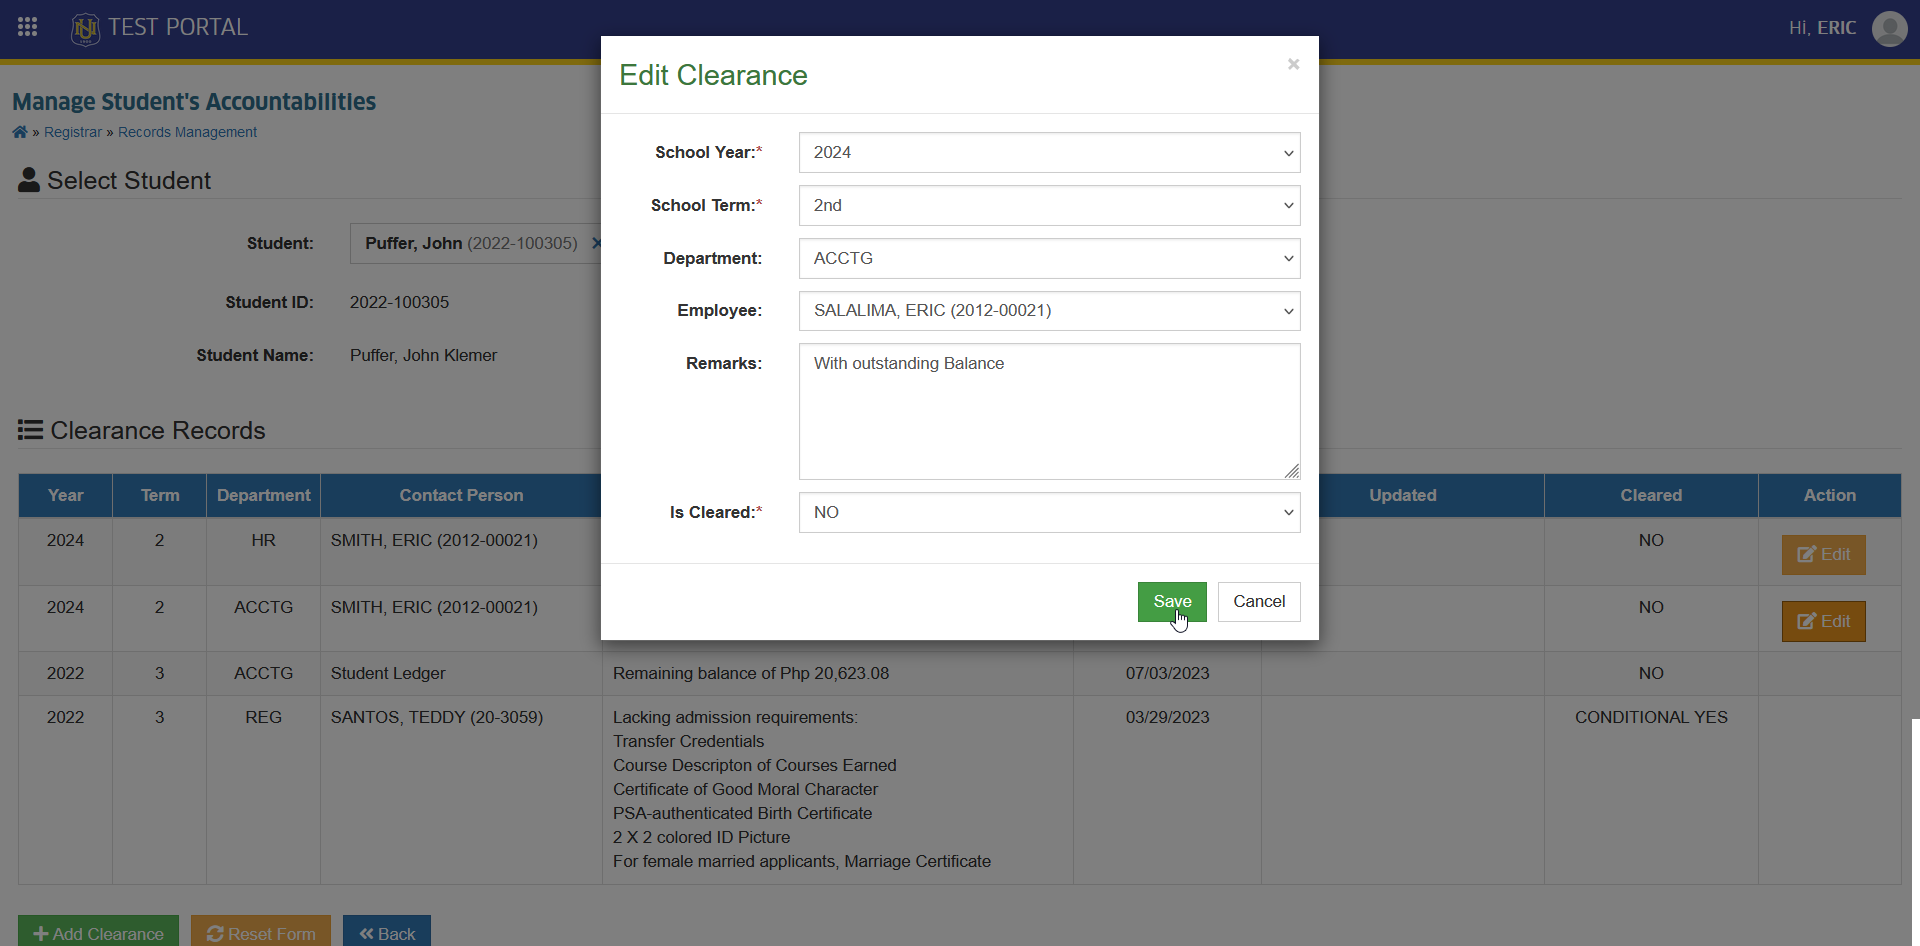
Task: Edit the 2024 ACCTG clearance row
Action: (1823, 622)
